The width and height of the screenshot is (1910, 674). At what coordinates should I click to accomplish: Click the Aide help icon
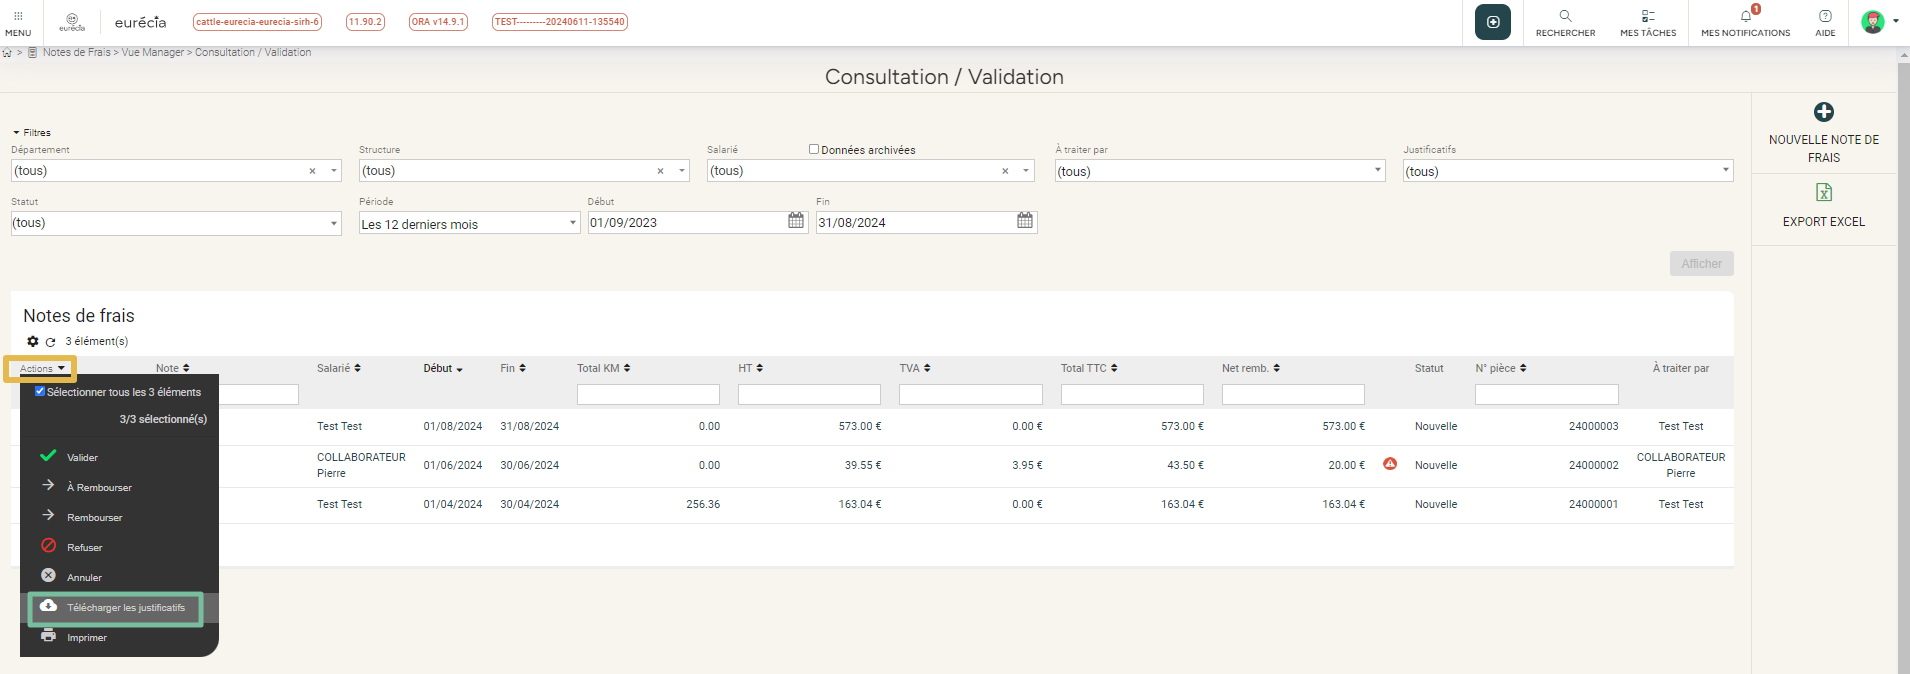click(1825, 16)
